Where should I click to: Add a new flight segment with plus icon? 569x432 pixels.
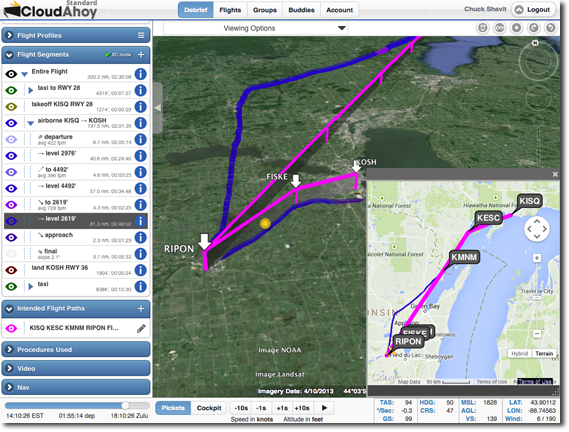pos(141,54)
